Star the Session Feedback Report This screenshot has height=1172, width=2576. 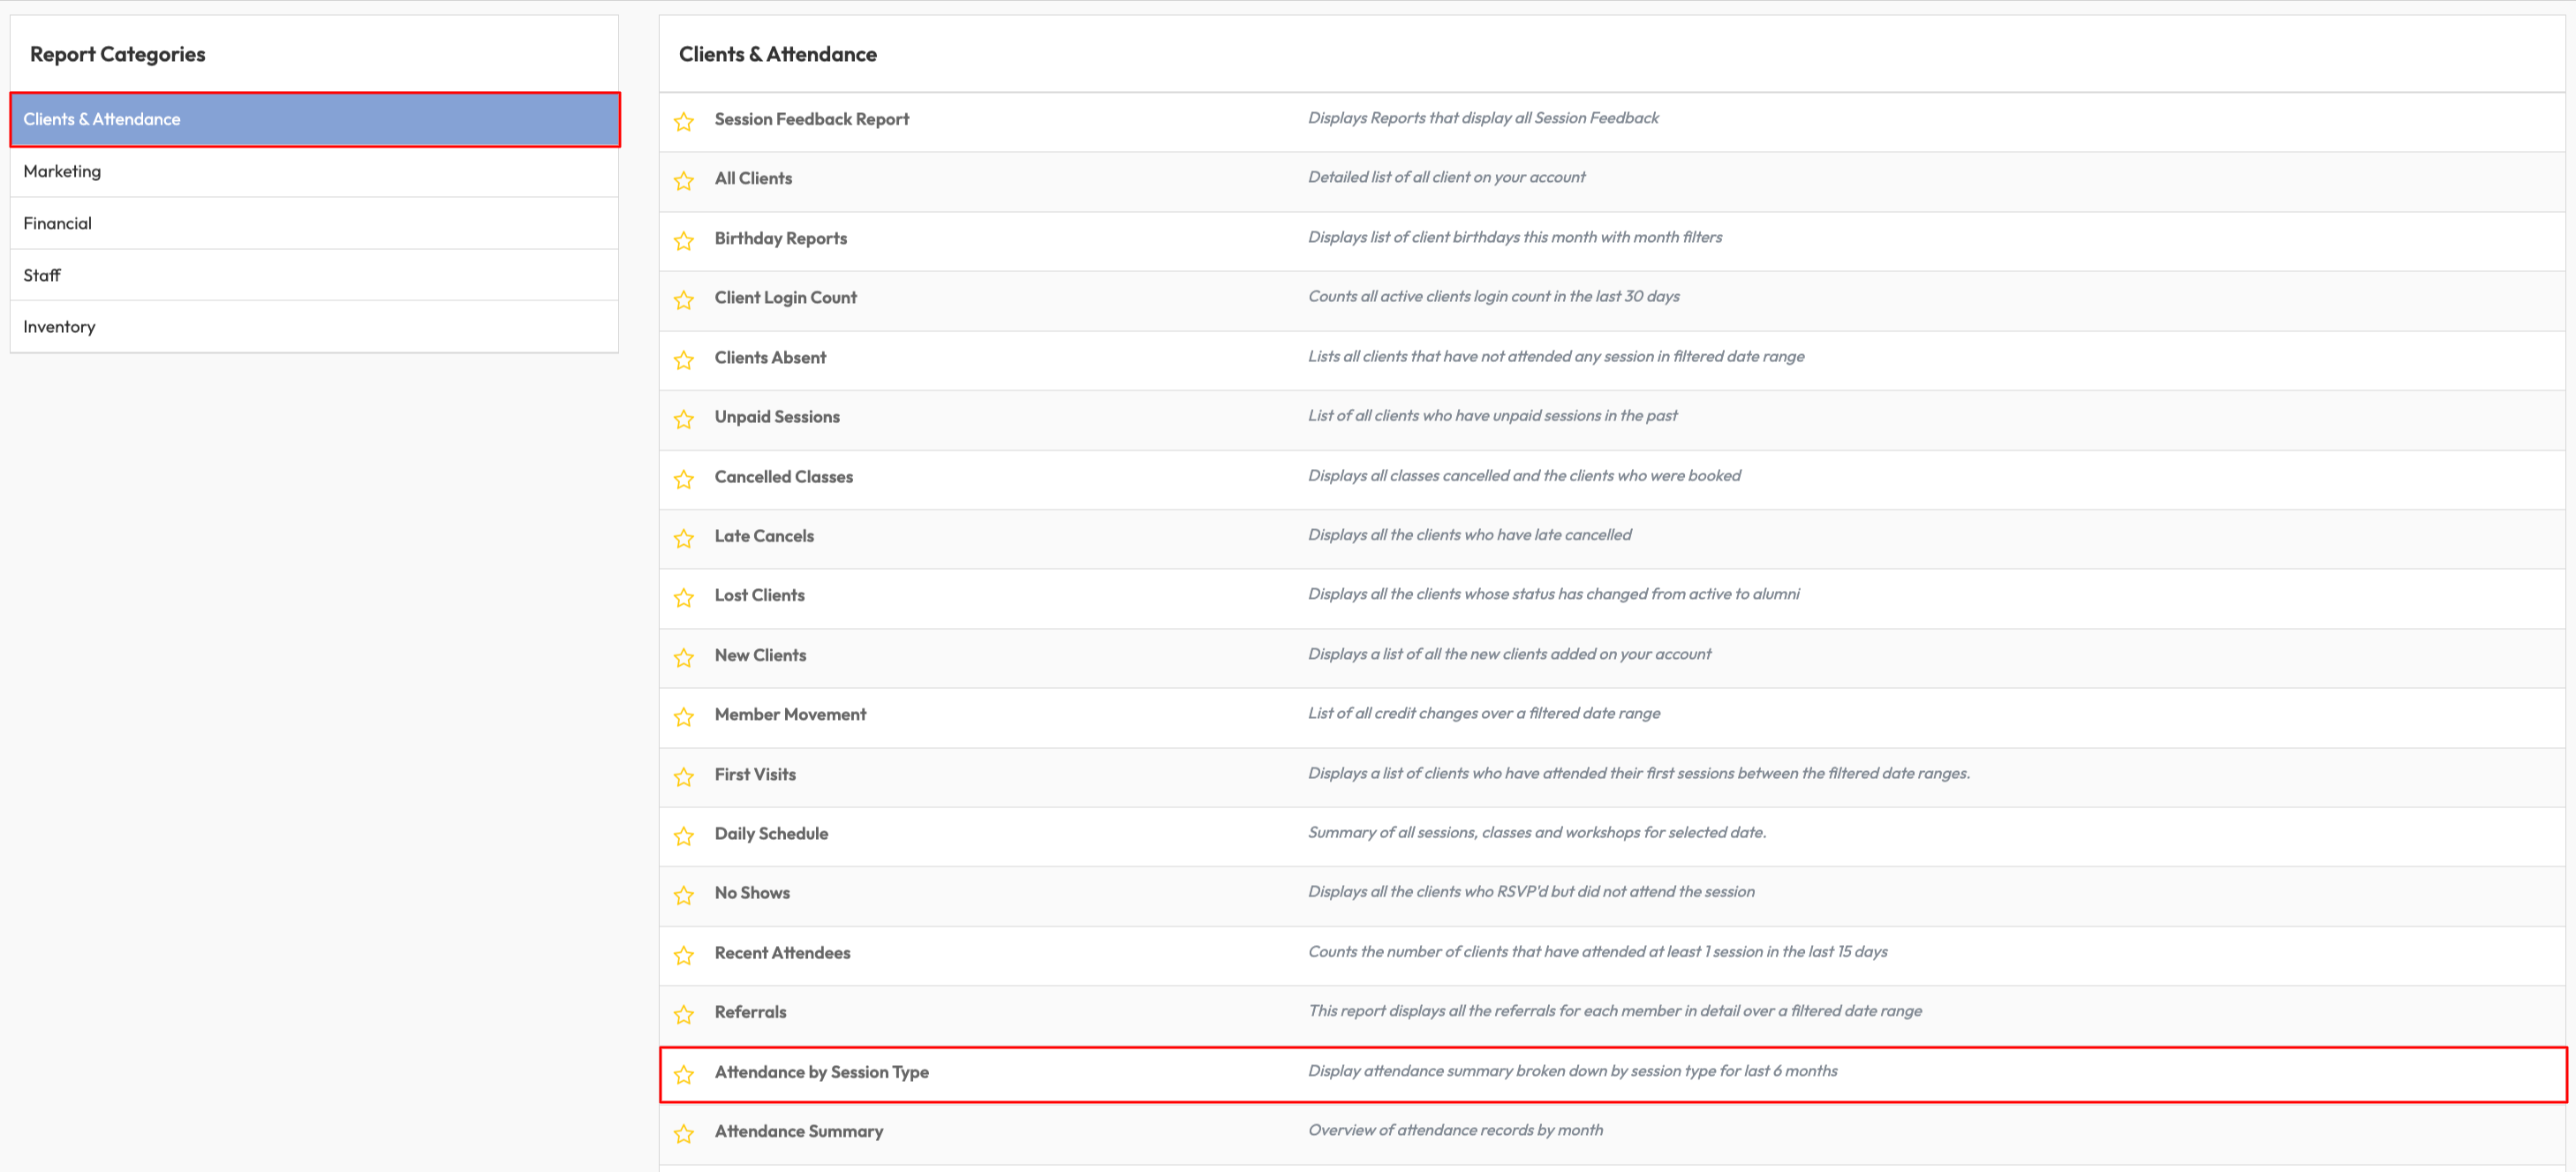click(x=684, y=121)
